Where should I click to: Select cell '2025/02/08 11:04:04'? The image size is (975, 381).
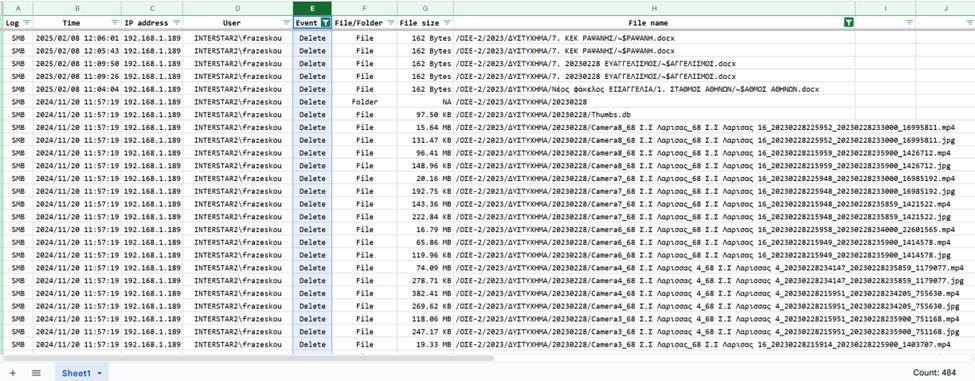coord(77,89)
